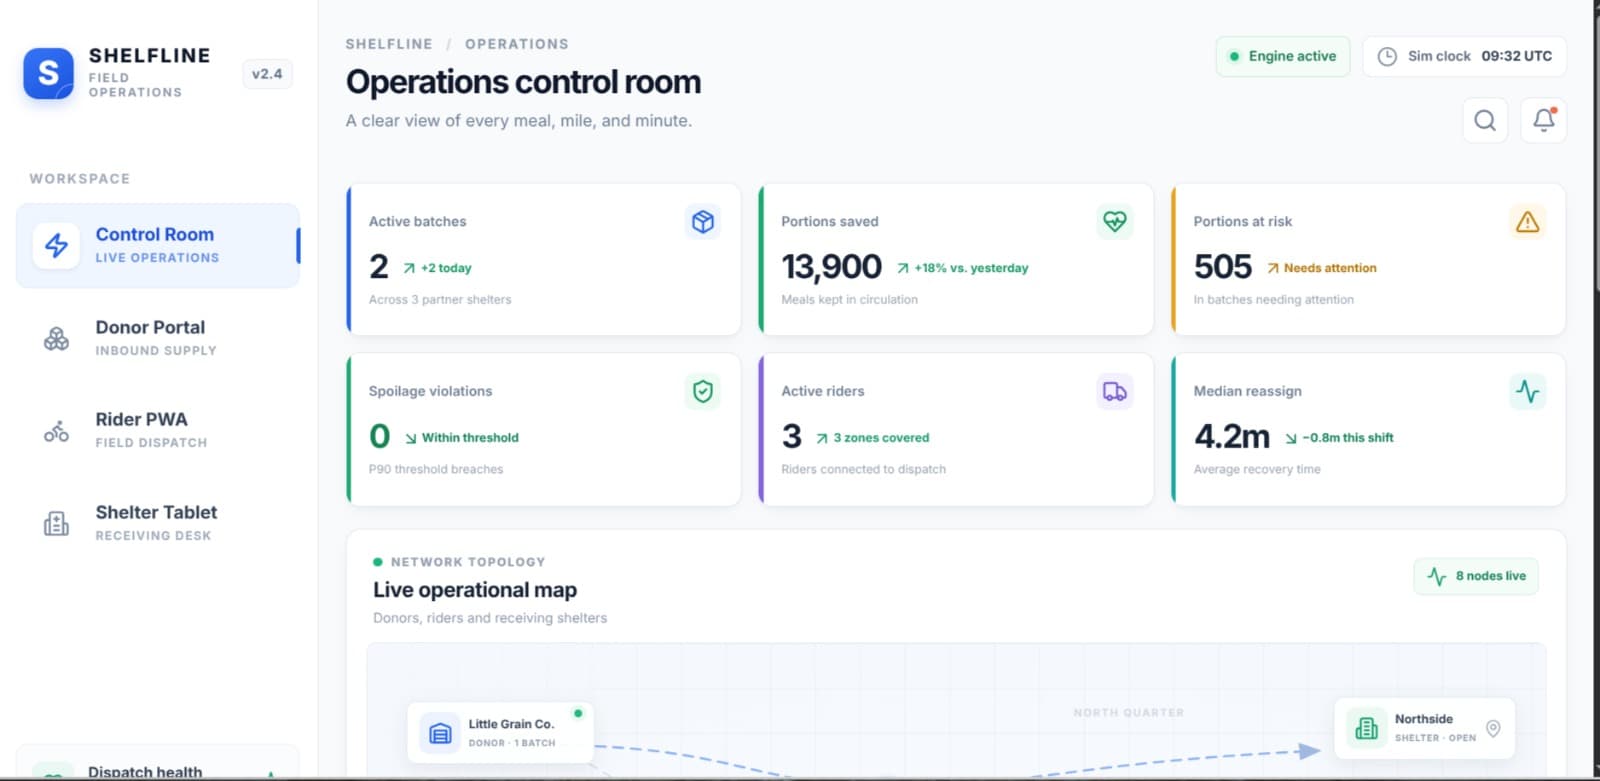
Task: Select the Little Grain Co. donor node
Action: (500, 733)
